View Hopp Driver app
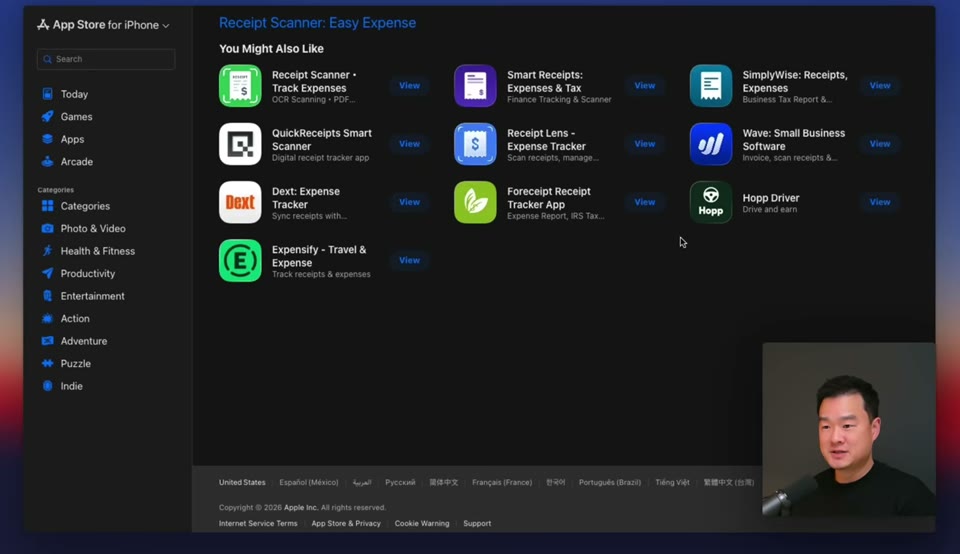960x554 pixels. pos(880,202)
